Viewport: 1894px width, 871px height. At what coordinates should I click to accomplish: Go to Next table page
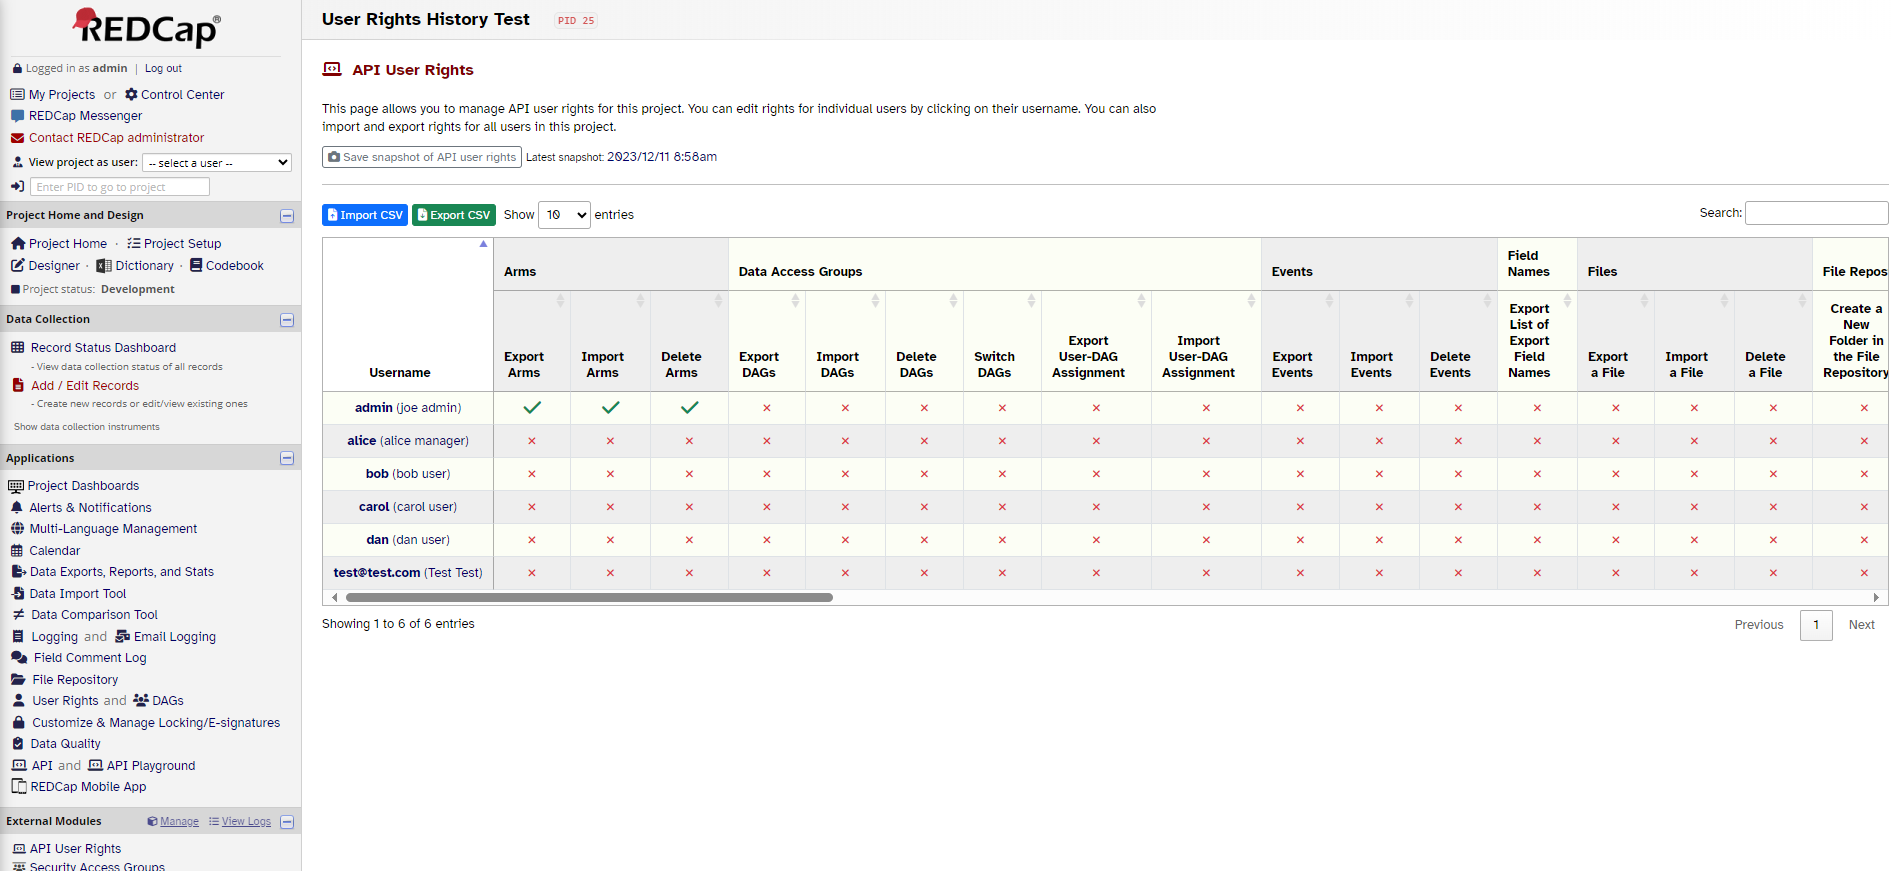coord(1861,625)
